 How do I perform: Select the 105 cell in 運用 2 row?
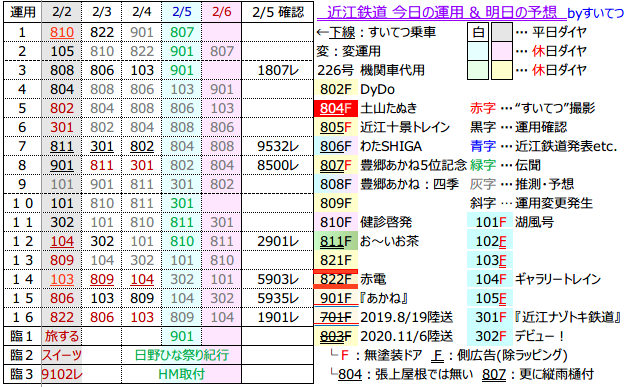[62, 51]
